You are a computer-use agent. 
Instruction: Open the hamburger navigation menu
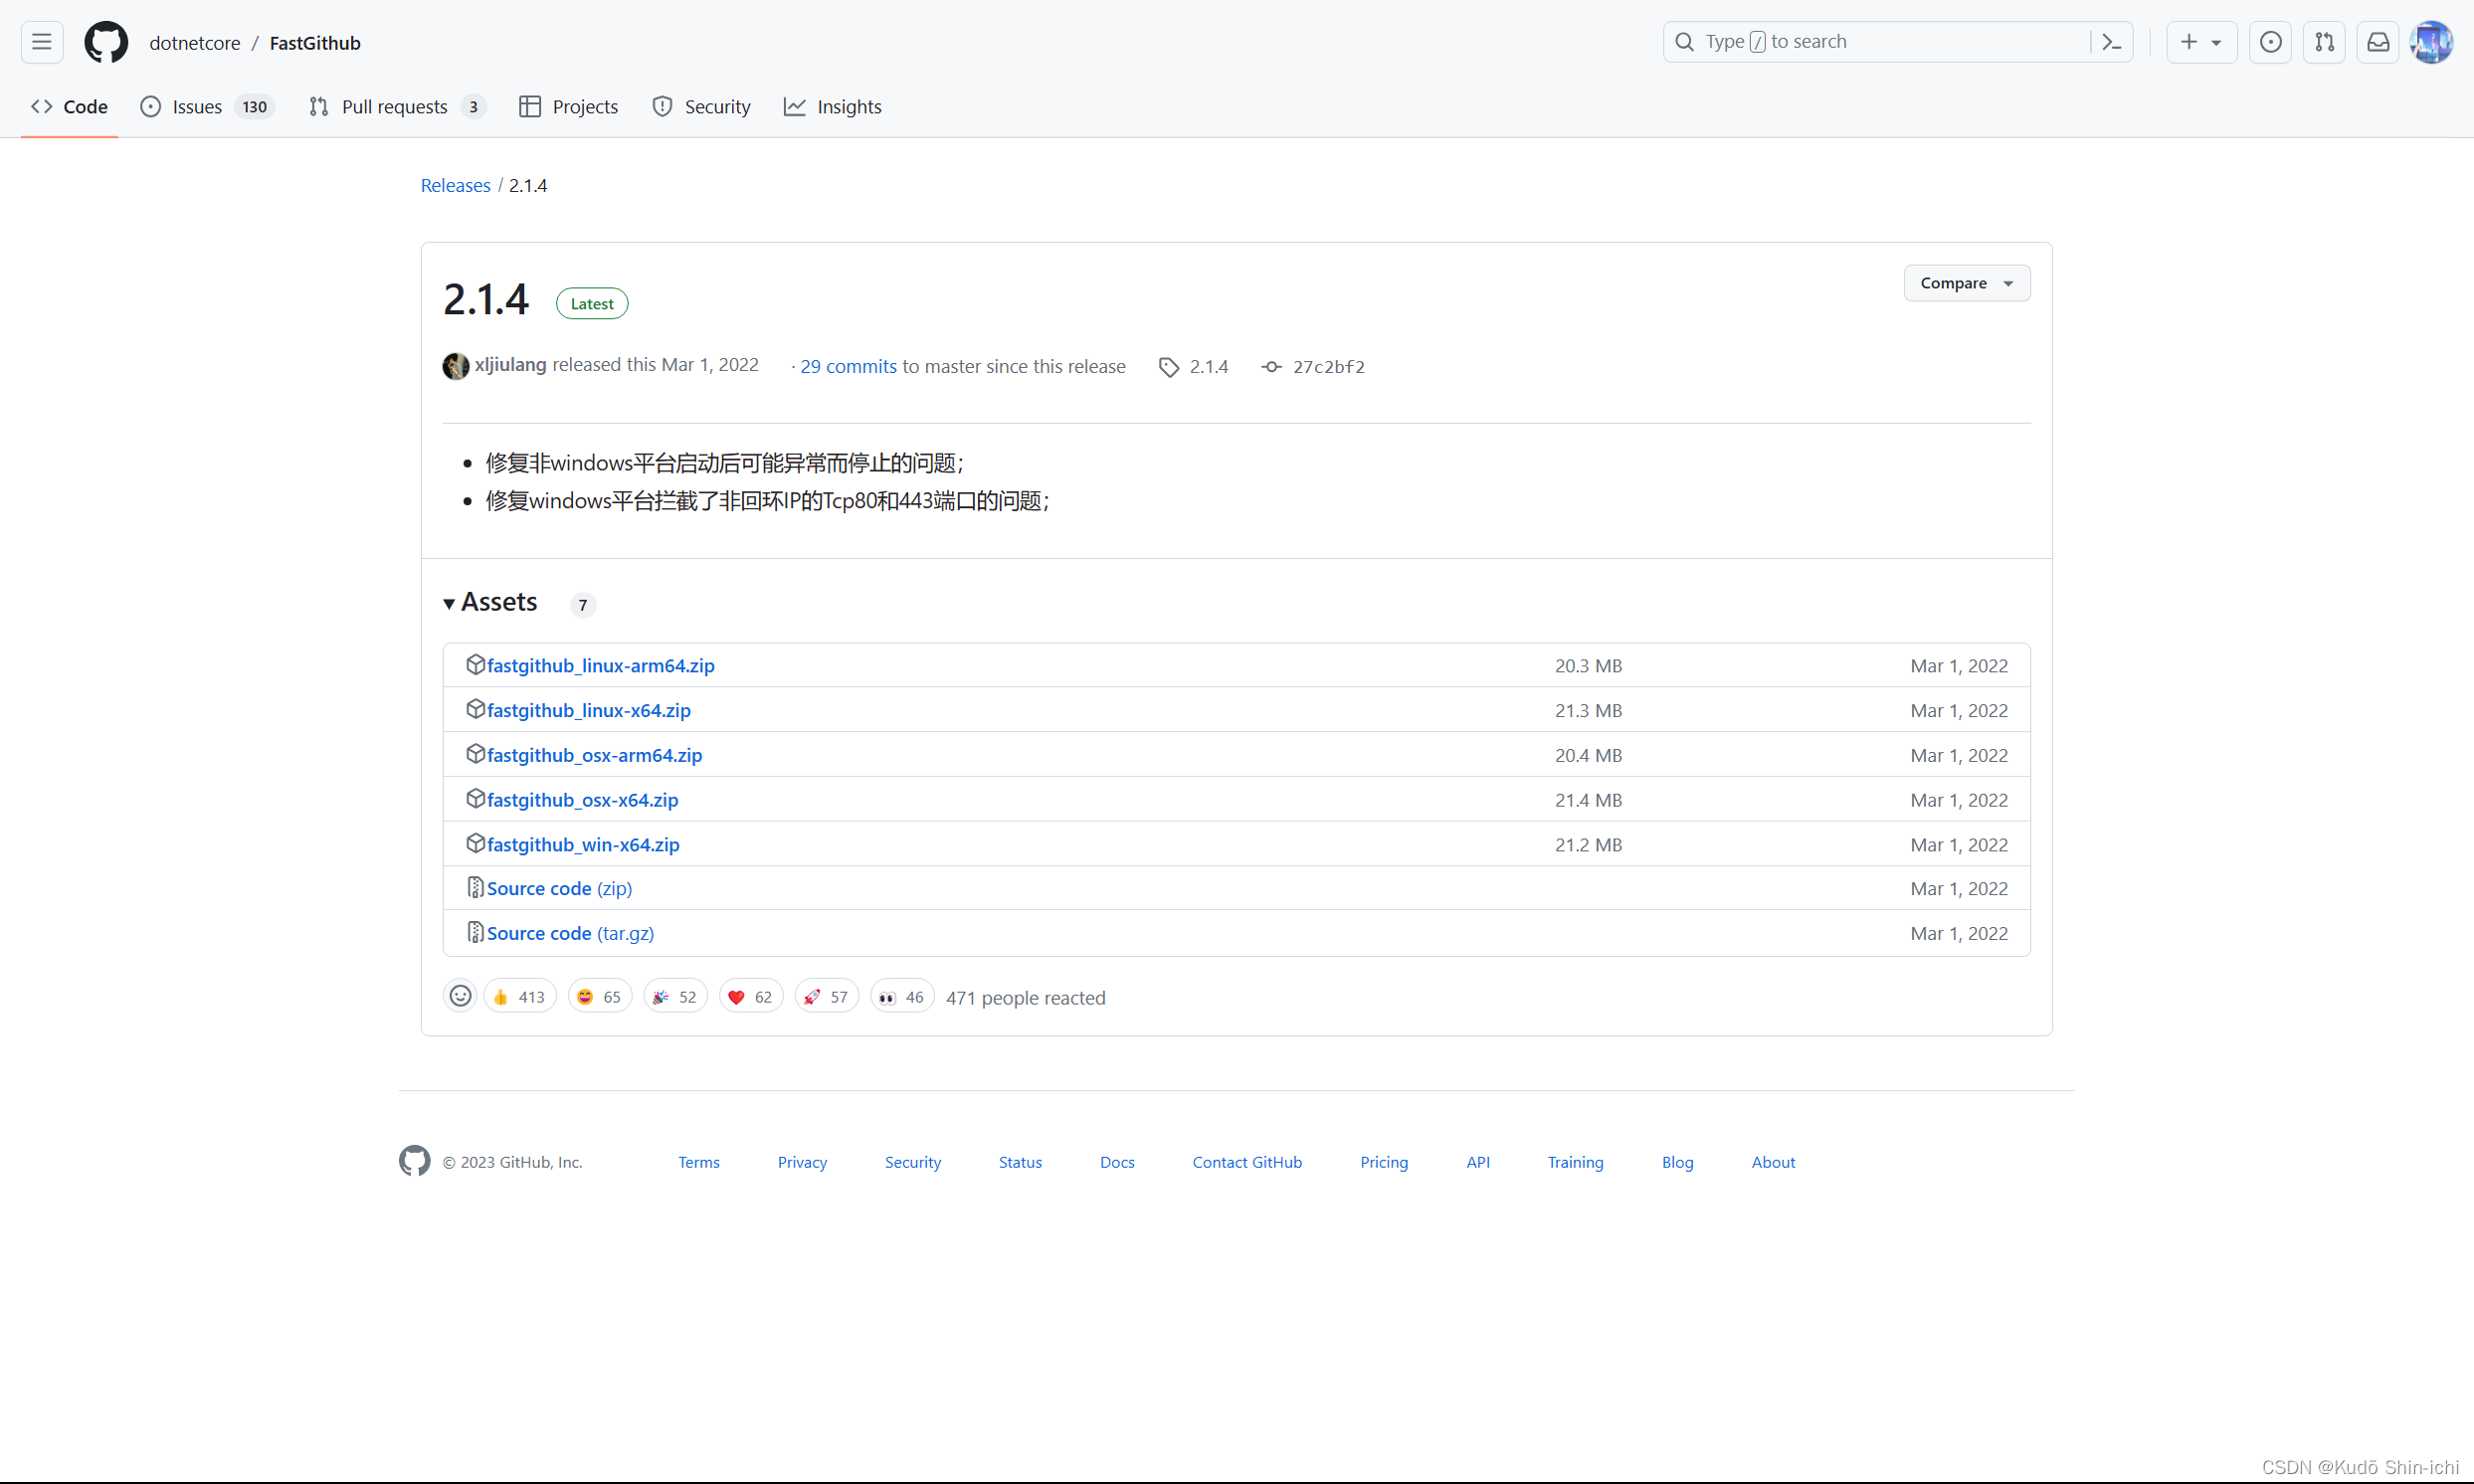click(42, 42)
